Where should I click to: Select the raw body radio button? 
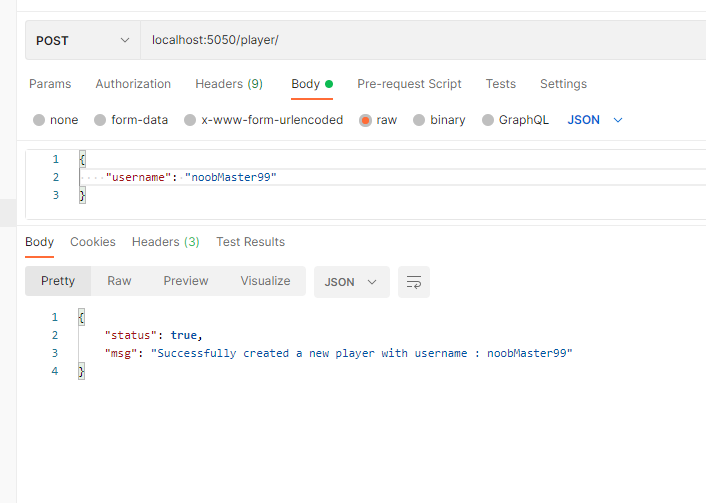(x=366, y=120)
